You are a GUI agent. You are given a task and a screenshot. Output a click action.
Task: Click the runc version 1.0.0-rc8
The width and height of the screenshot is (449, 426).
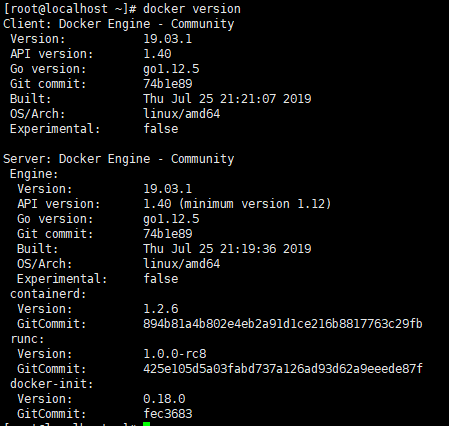click(175, 354)
